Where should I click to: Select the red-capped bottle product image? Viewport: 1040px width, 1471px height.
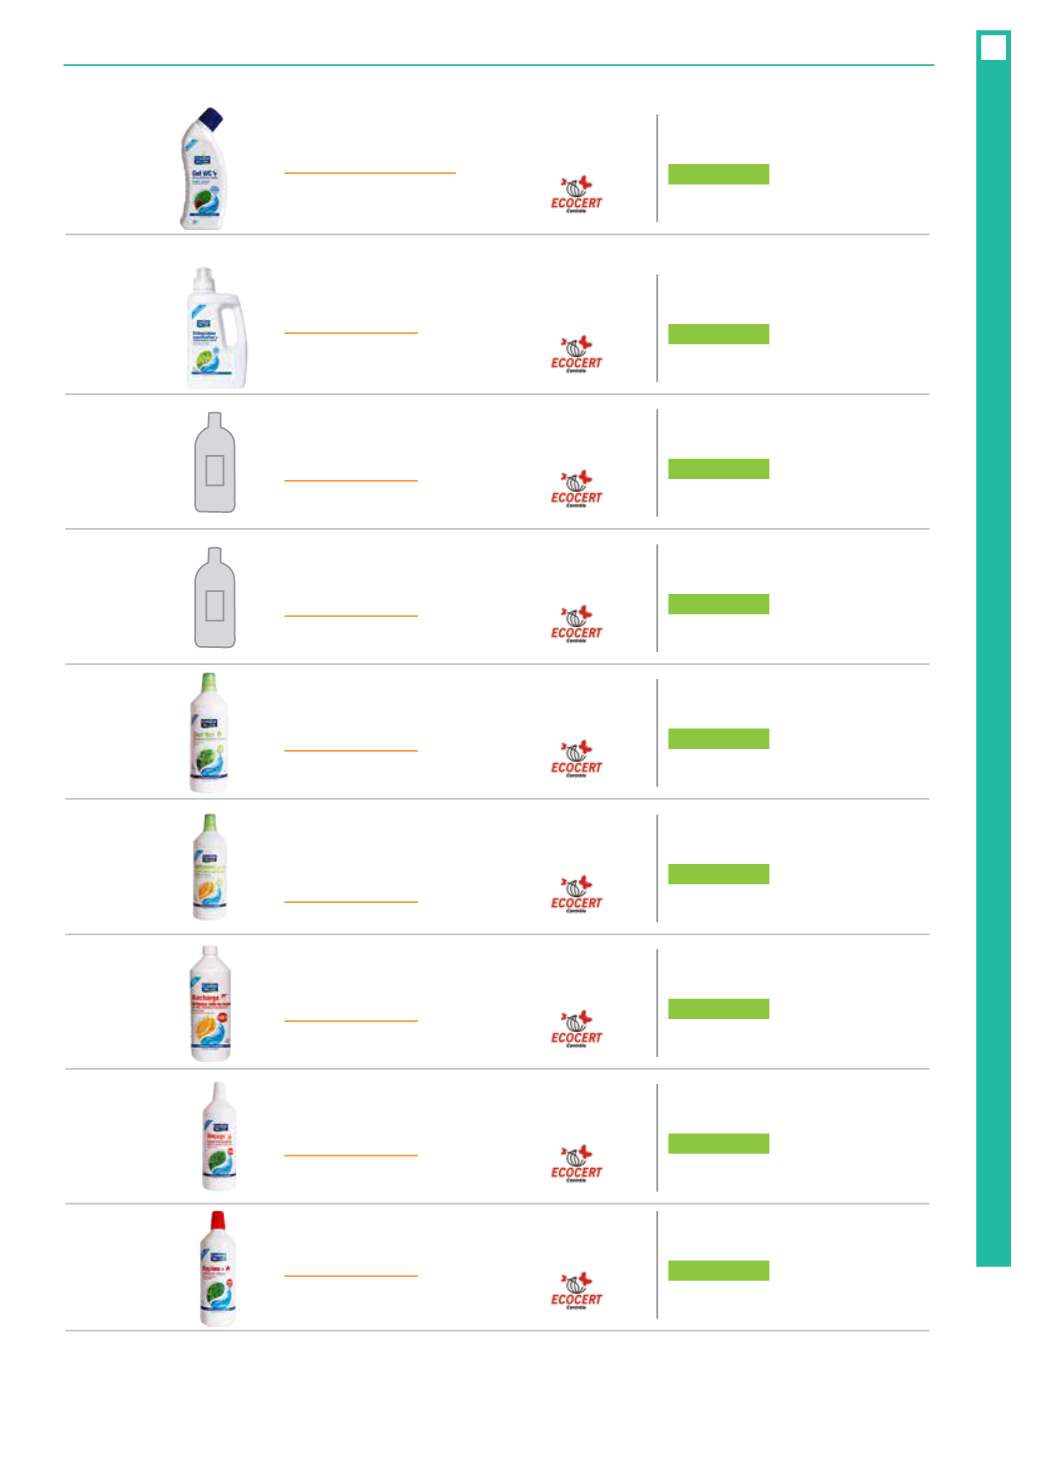(x=217, y=1268)
